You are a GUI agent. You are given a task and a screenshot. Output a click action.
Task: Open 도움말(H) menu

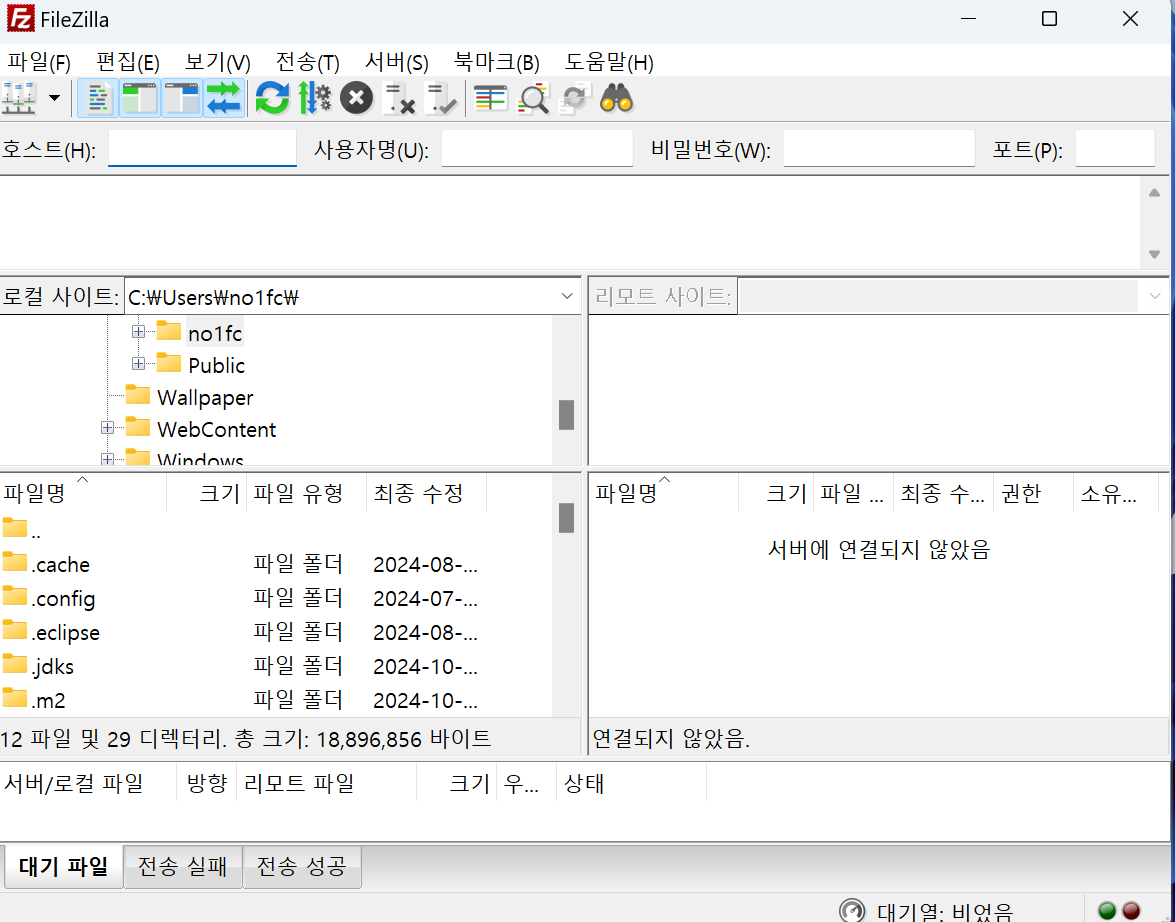609,62
